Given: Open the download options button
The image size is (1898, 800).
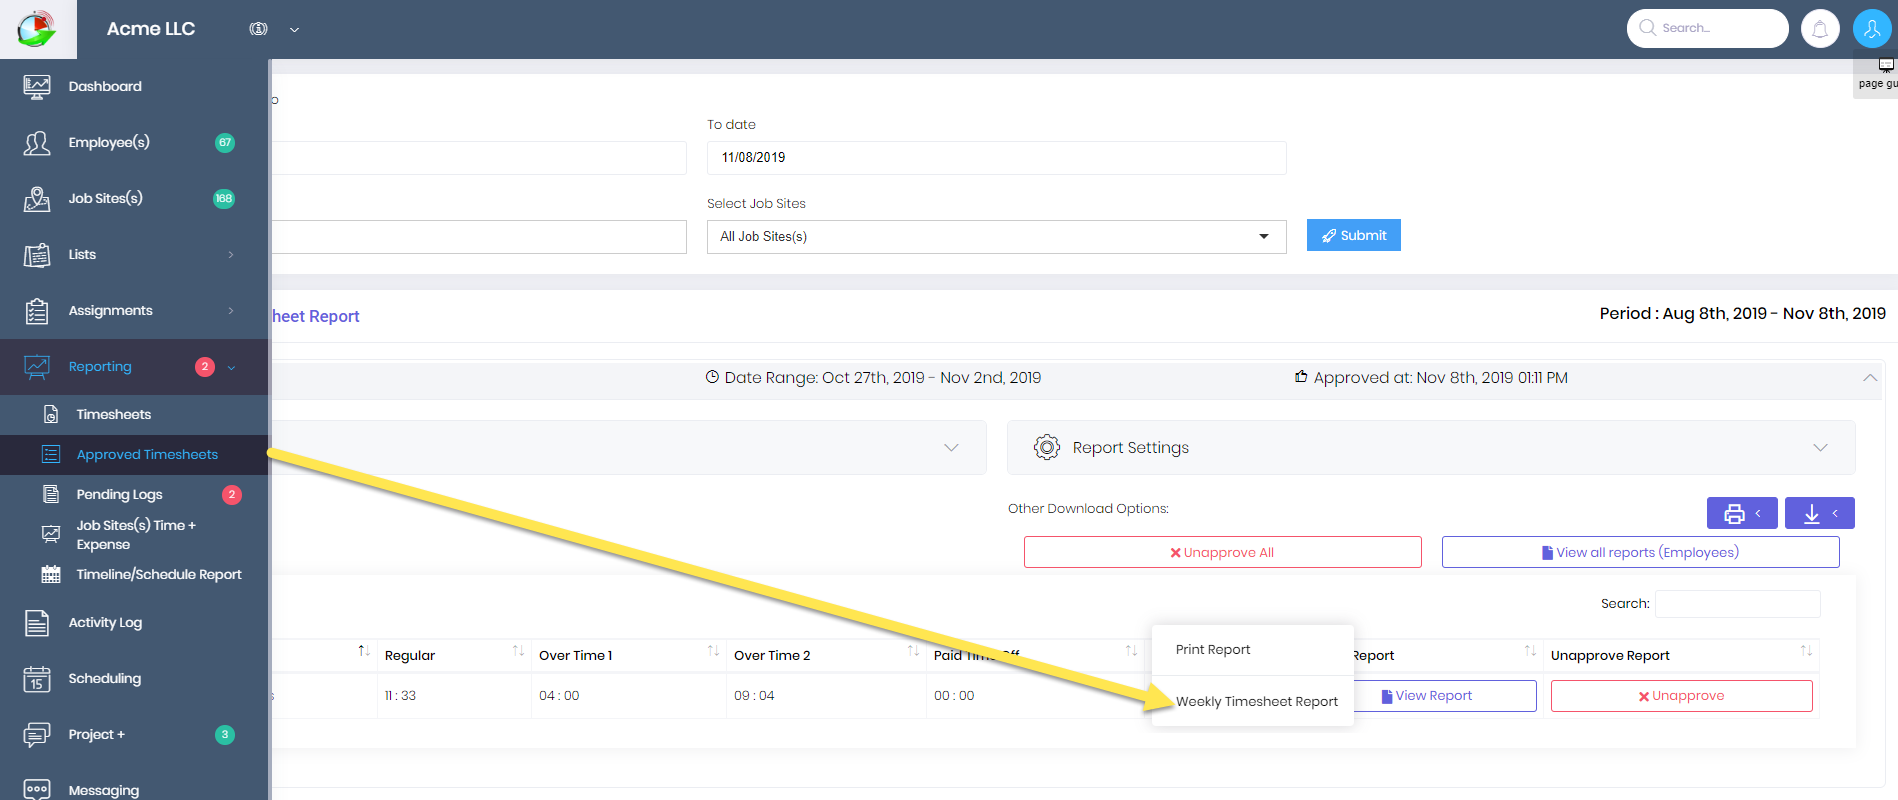Looking at the screenshot, I should click(x=1819, y=513).
